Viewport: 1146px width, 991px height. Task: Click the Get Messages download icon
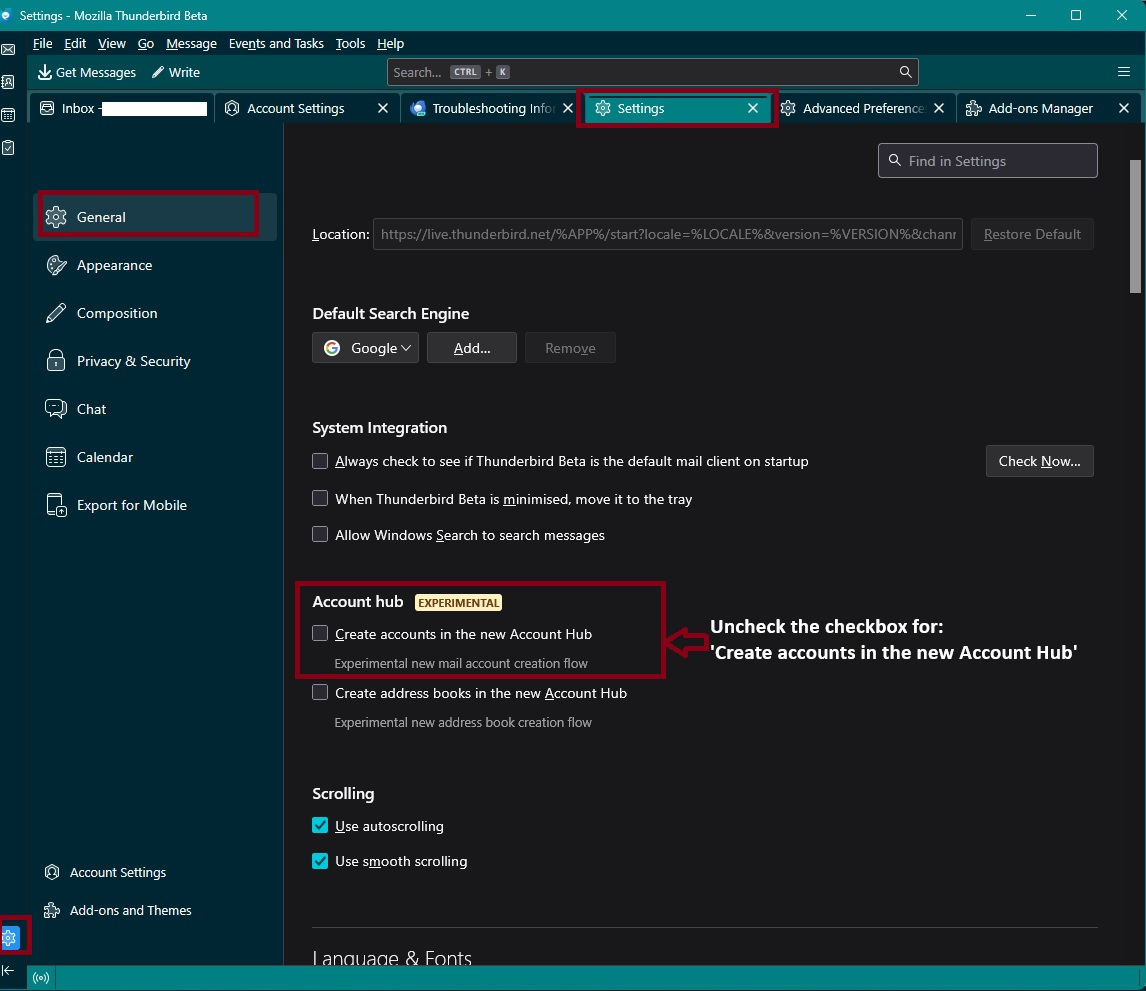(45, 72)
